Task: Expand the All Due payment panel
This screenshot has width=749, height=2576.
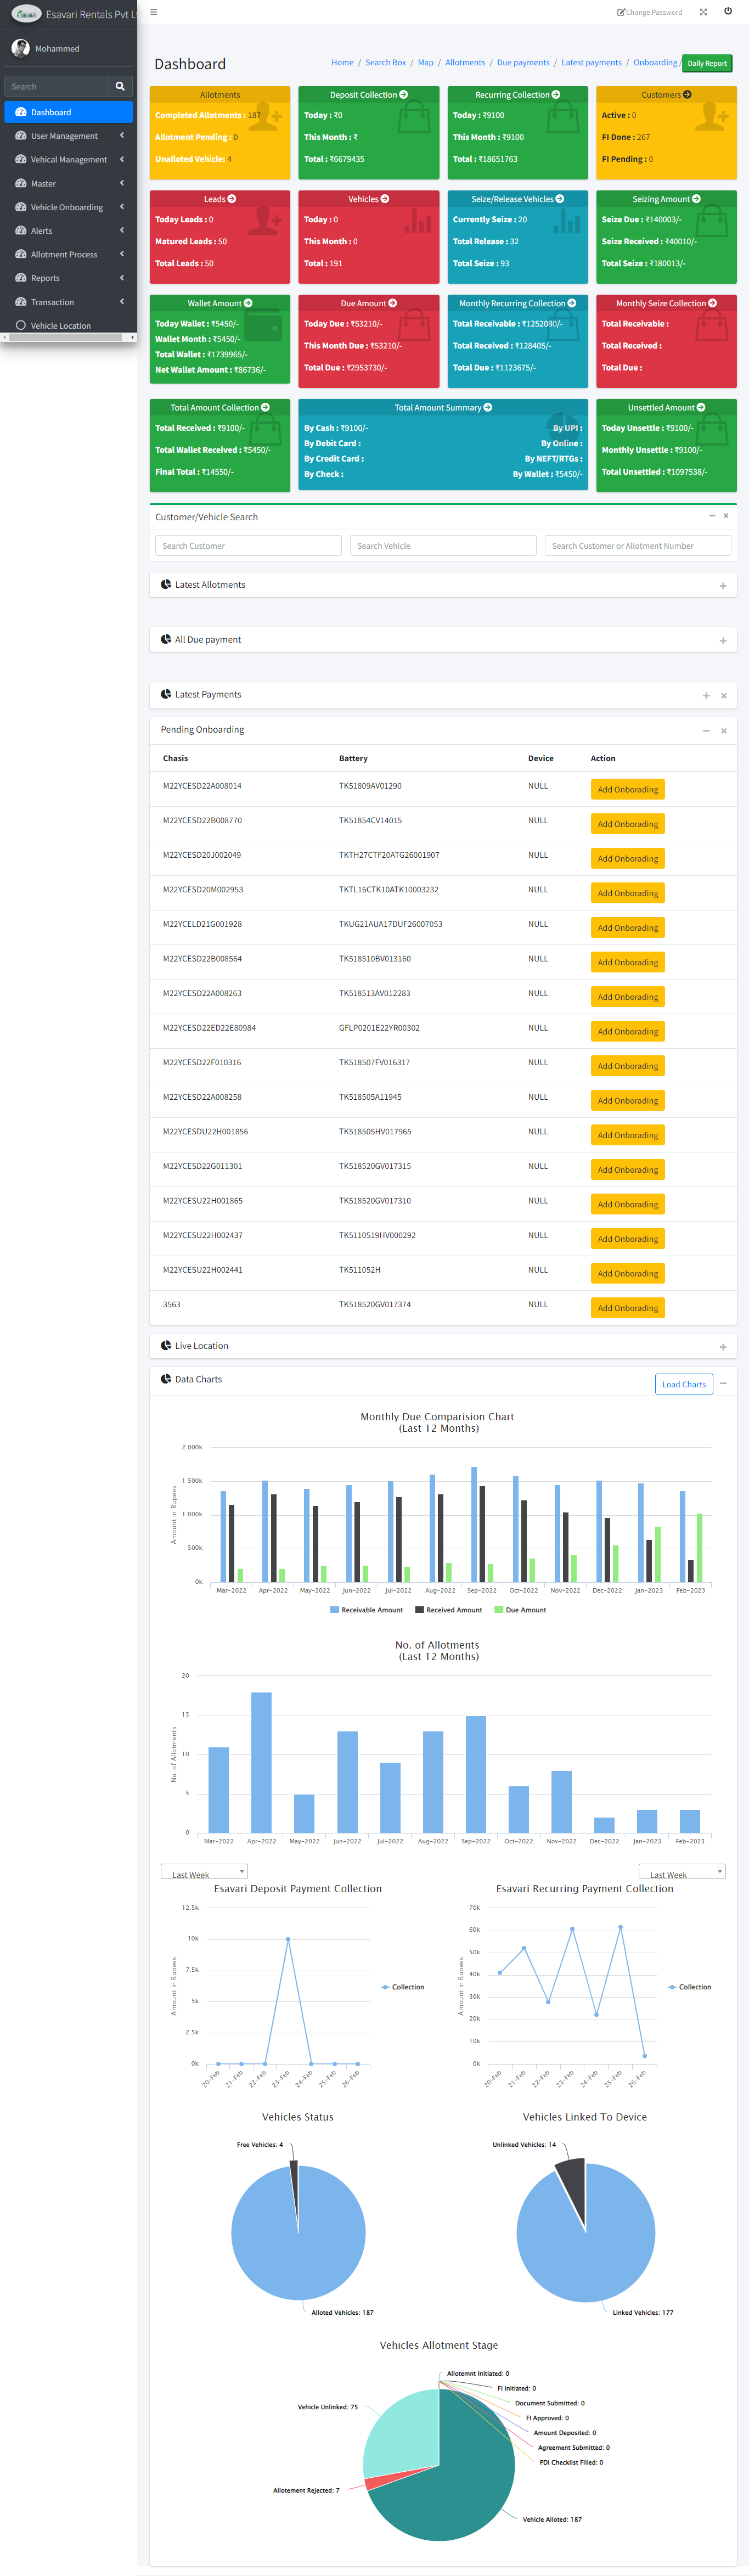Action: click(x=723, y=641)
